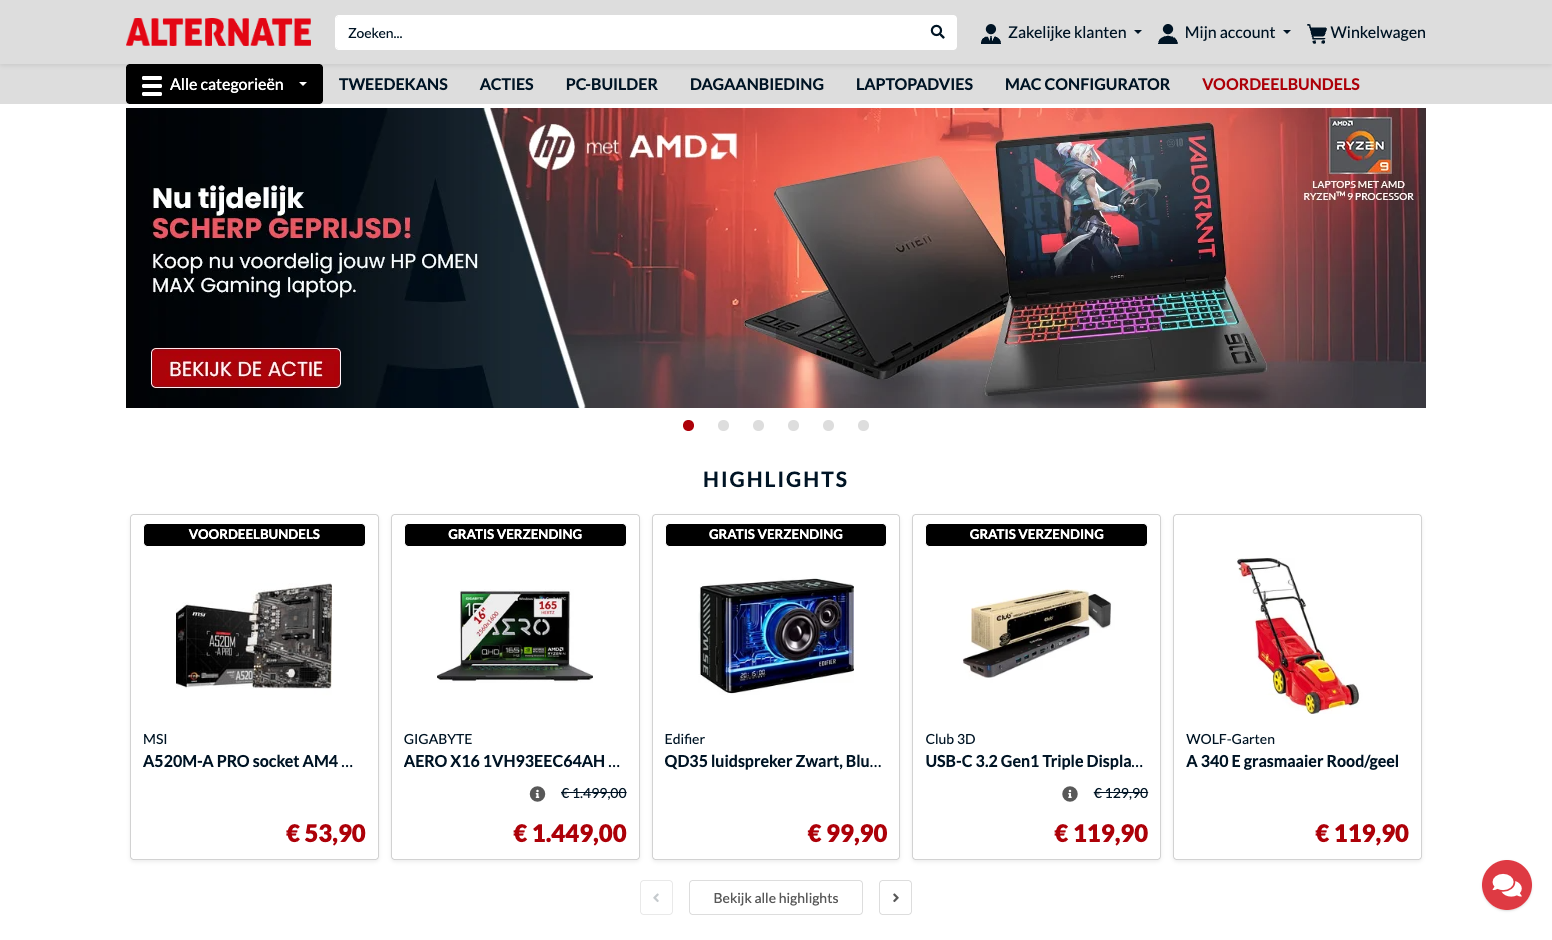The width and height of the screenshot is (1552, 940).
Task: Open the WOLF-Garten grasmaaier product image
Action: tap(1297, 635)
